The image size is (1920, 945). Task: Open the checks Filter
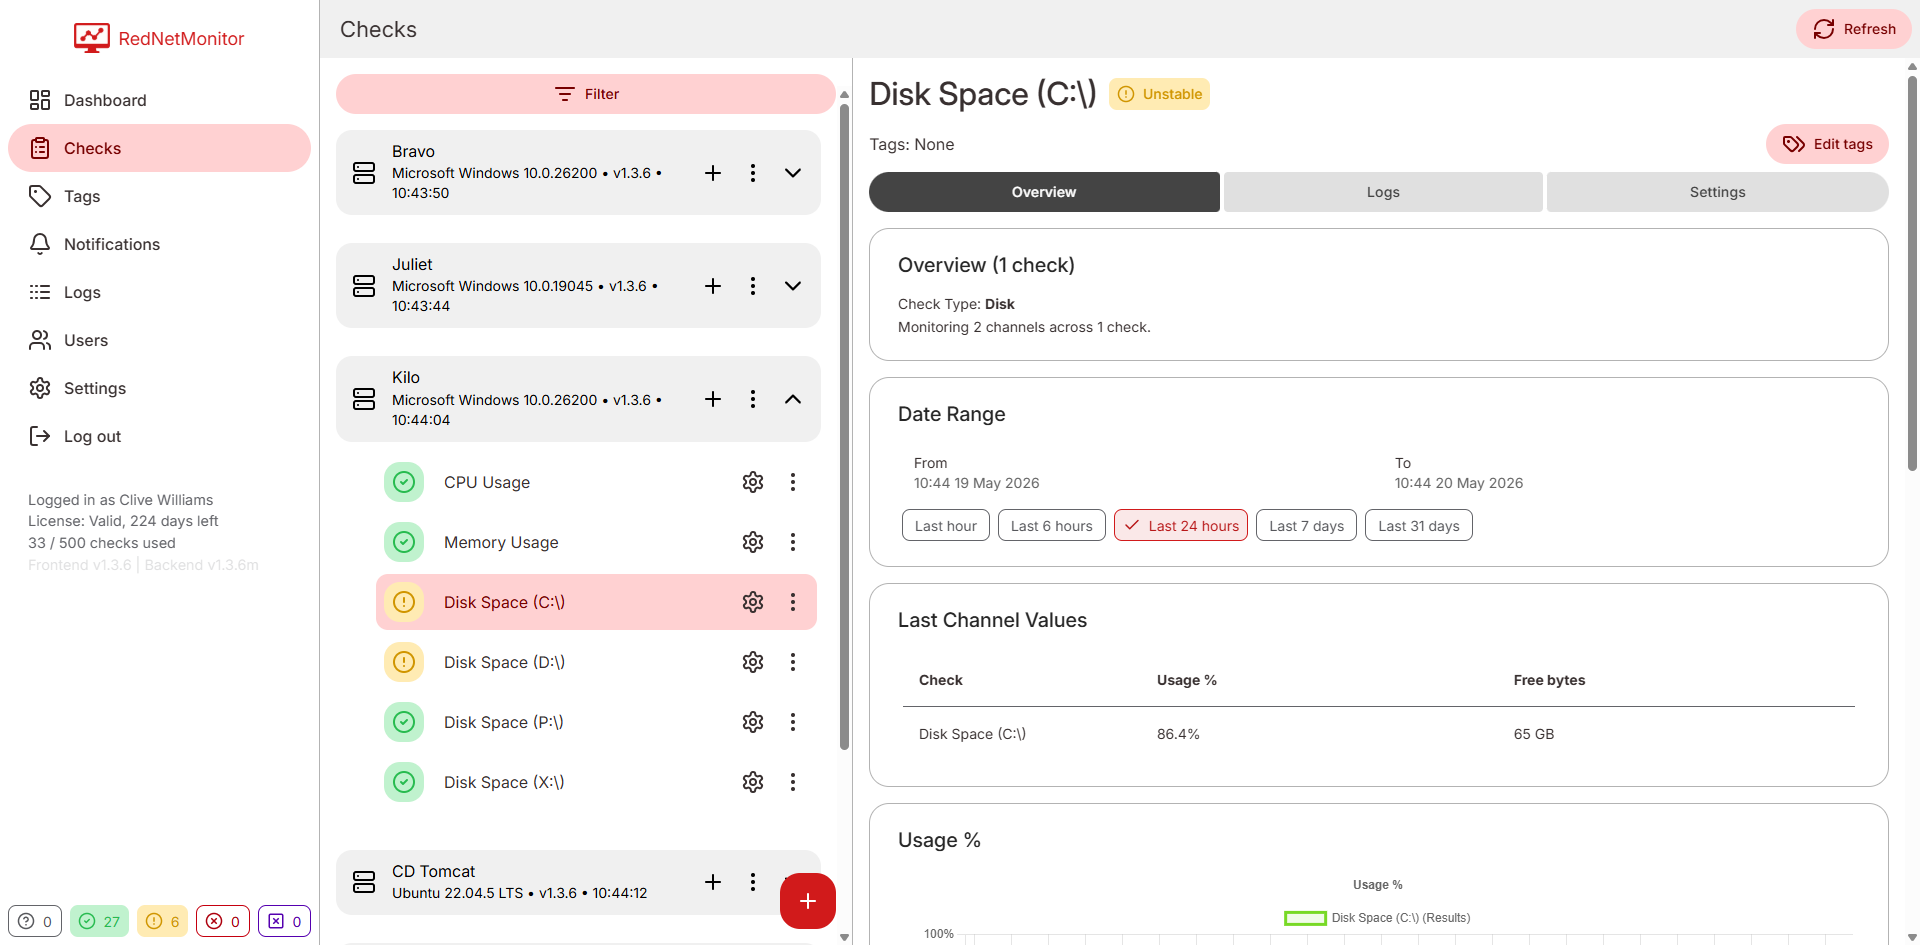586,94
